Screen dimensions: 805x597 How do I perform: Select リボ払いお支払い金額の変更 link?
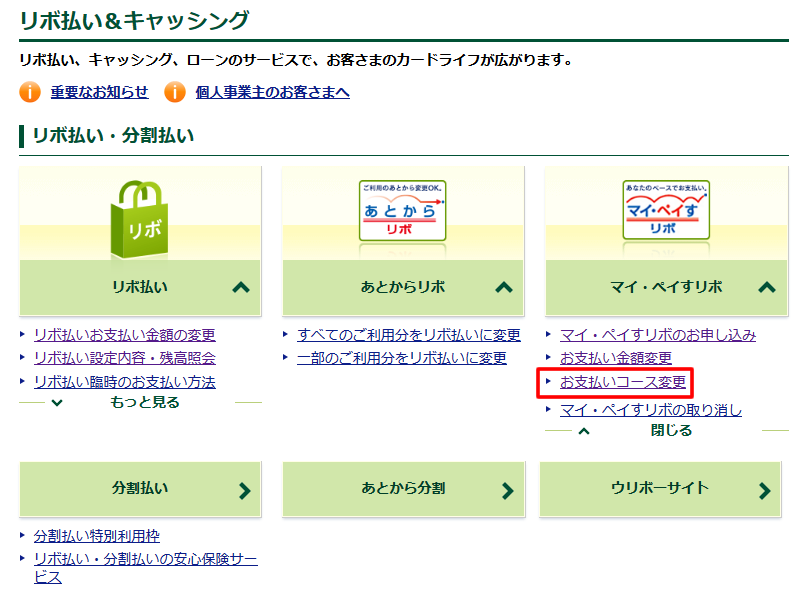tap(124, 335)
